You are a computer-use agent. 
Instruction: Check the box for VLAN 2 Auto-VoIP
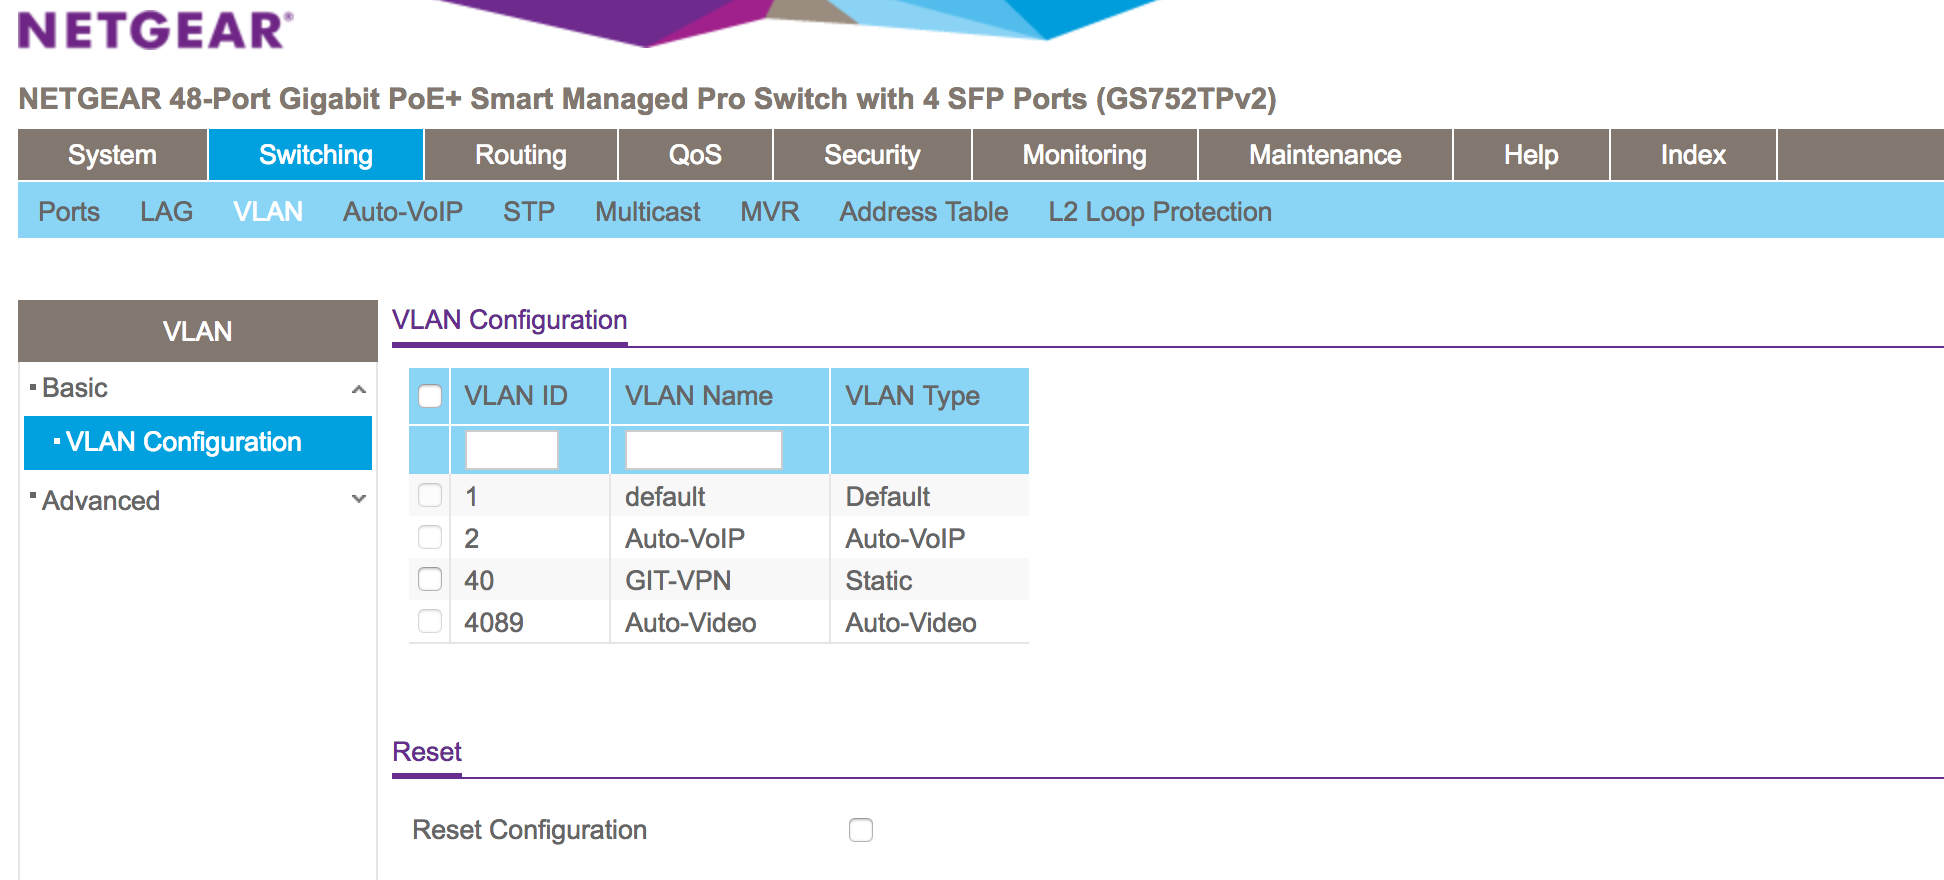point(430,538)
